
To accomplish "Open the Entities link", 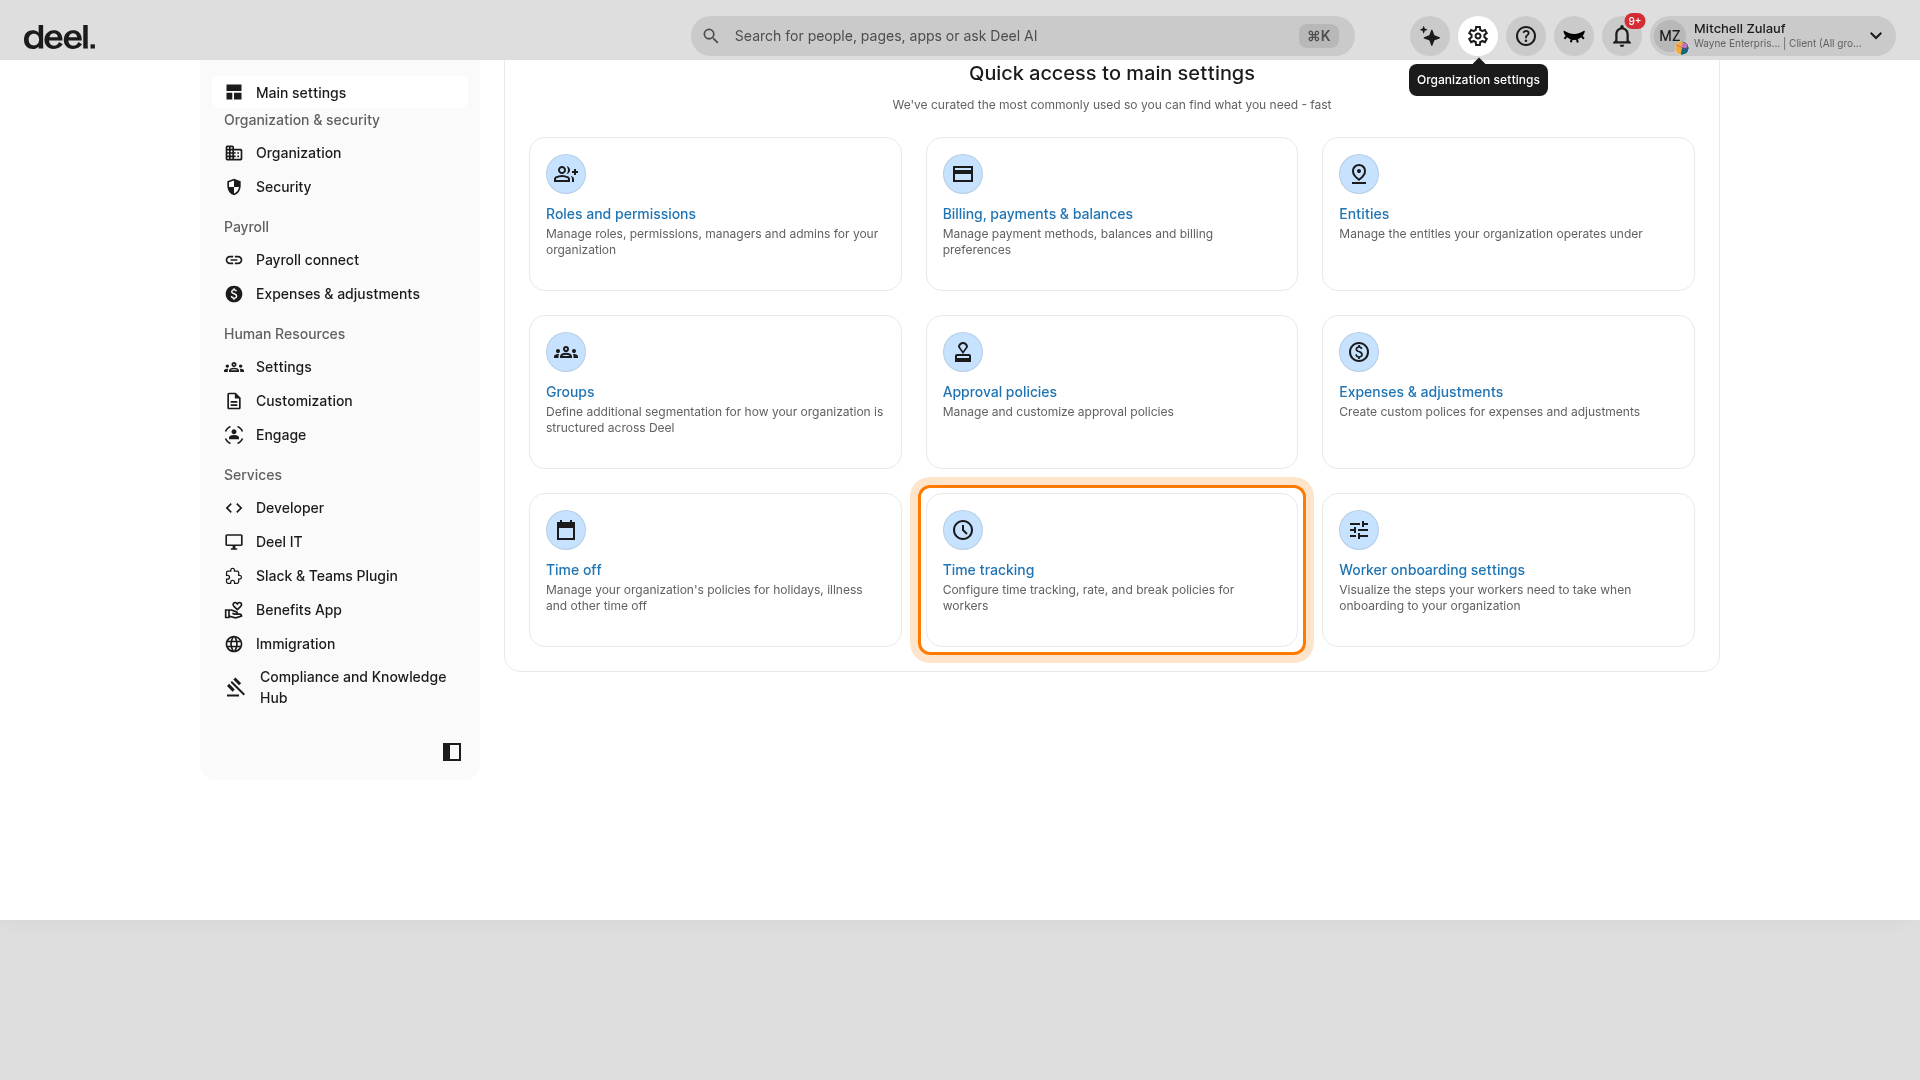I will click(x=1364, y=214).
